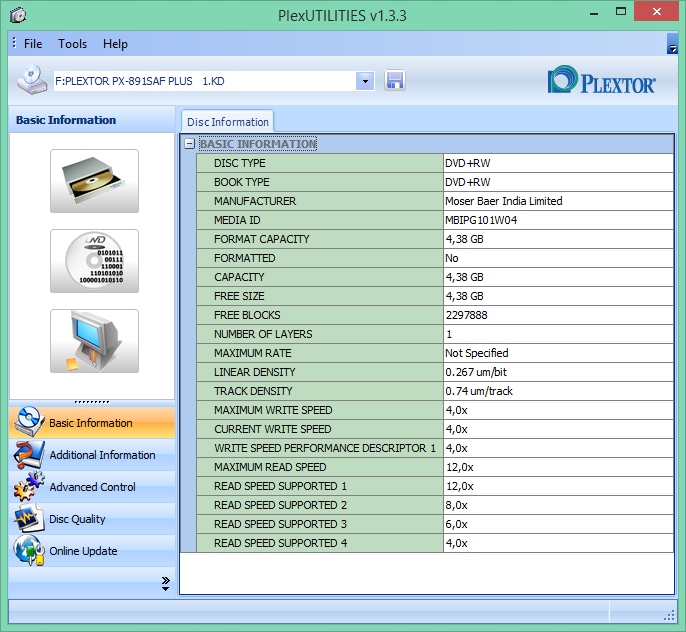Open Online Update section

coord(92,551)
